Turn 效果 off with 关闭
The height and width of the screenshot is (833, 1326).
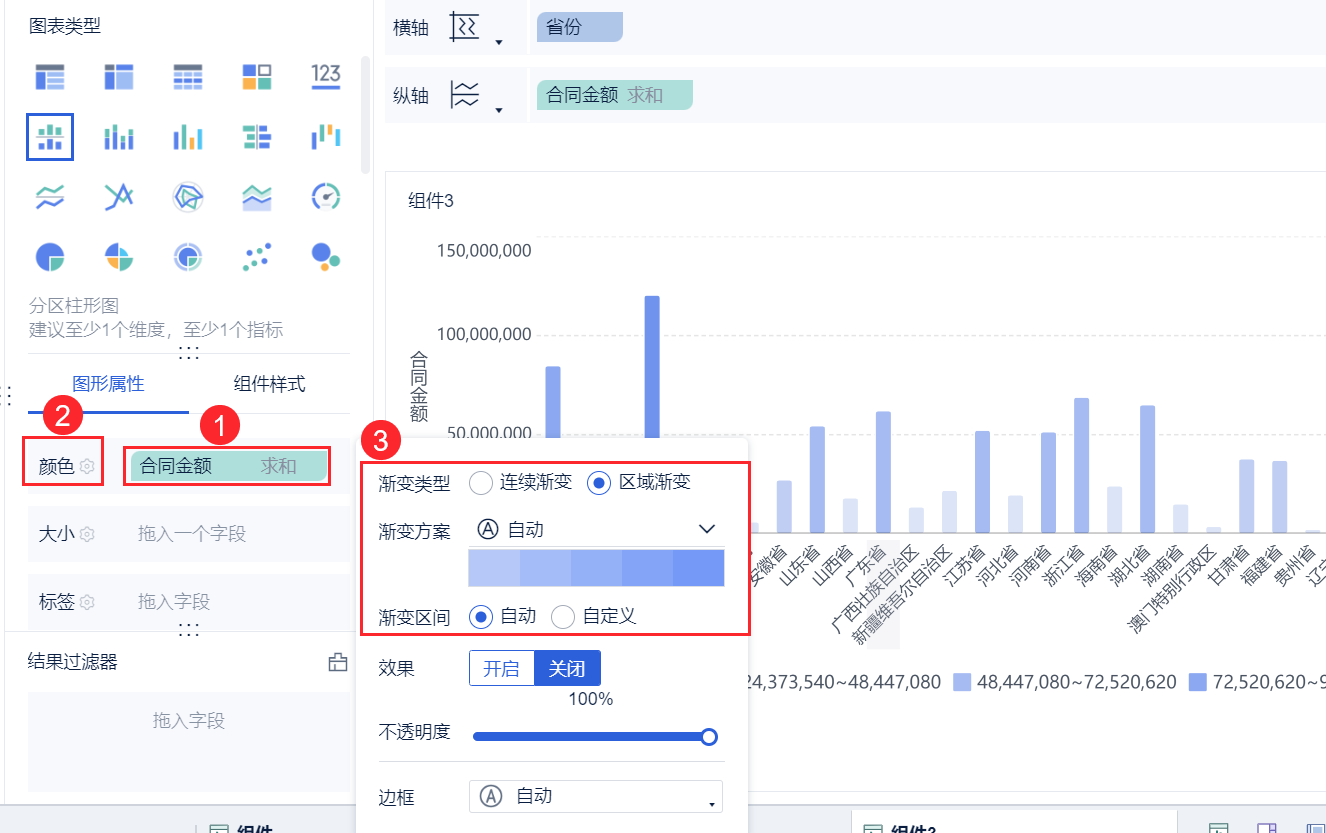coord(568,669)
